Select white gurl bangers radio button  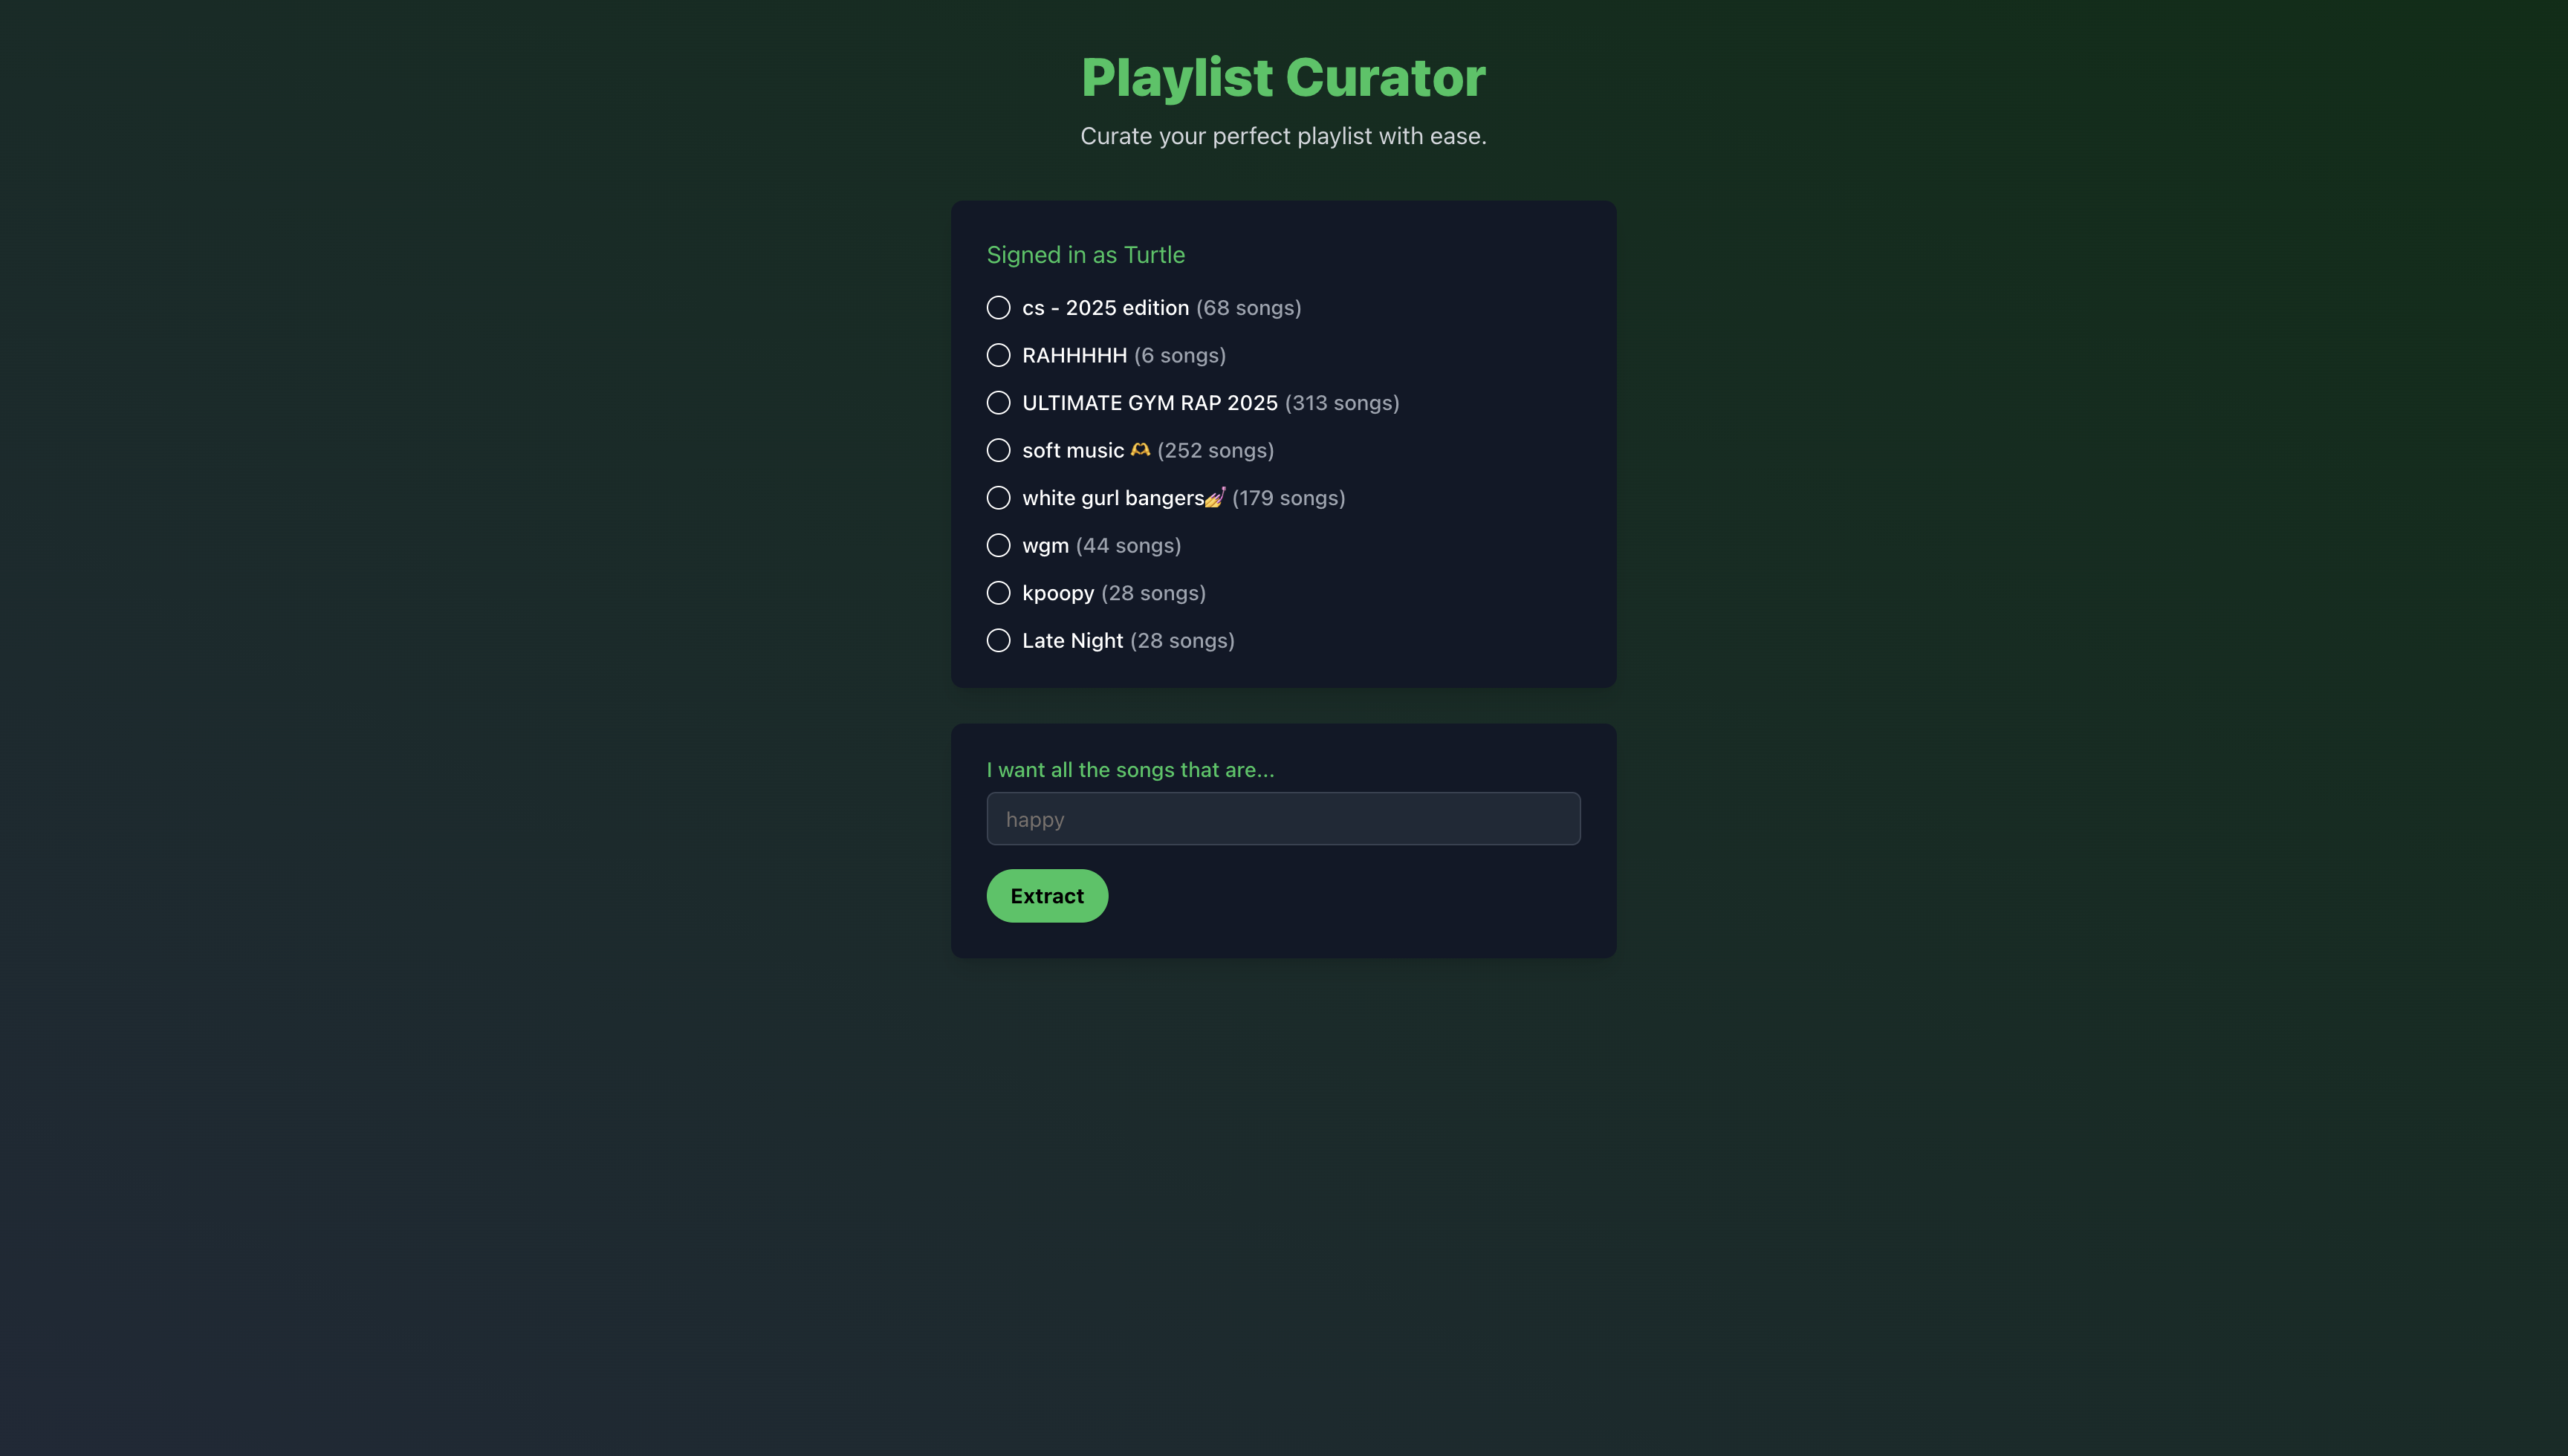(x=998, y=498)
